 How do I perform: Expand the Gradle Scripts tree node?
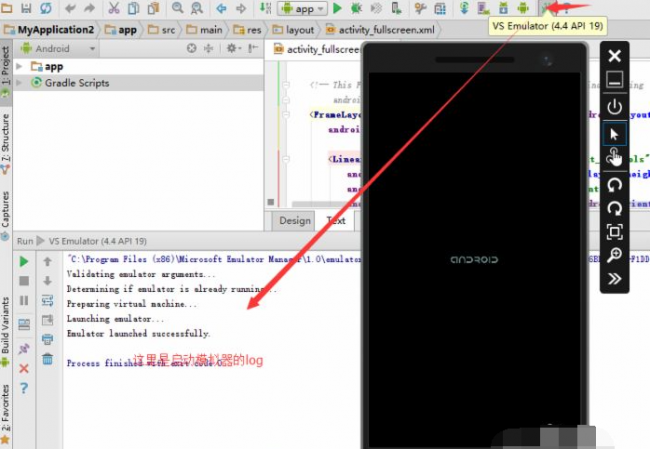(x=19, y=83)
